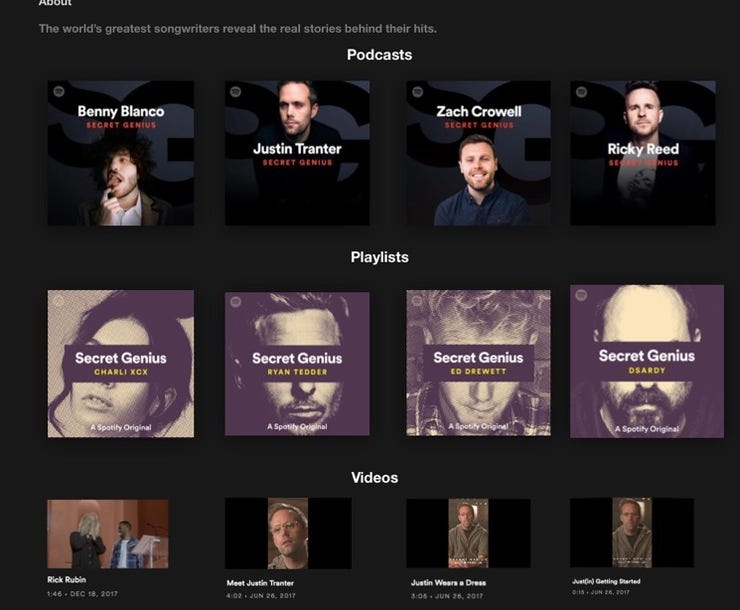Click the "4:02 · JUN 26, 2017" text
Image resolution: width=740 pixels, height=610 pixels.
point(261,596)
